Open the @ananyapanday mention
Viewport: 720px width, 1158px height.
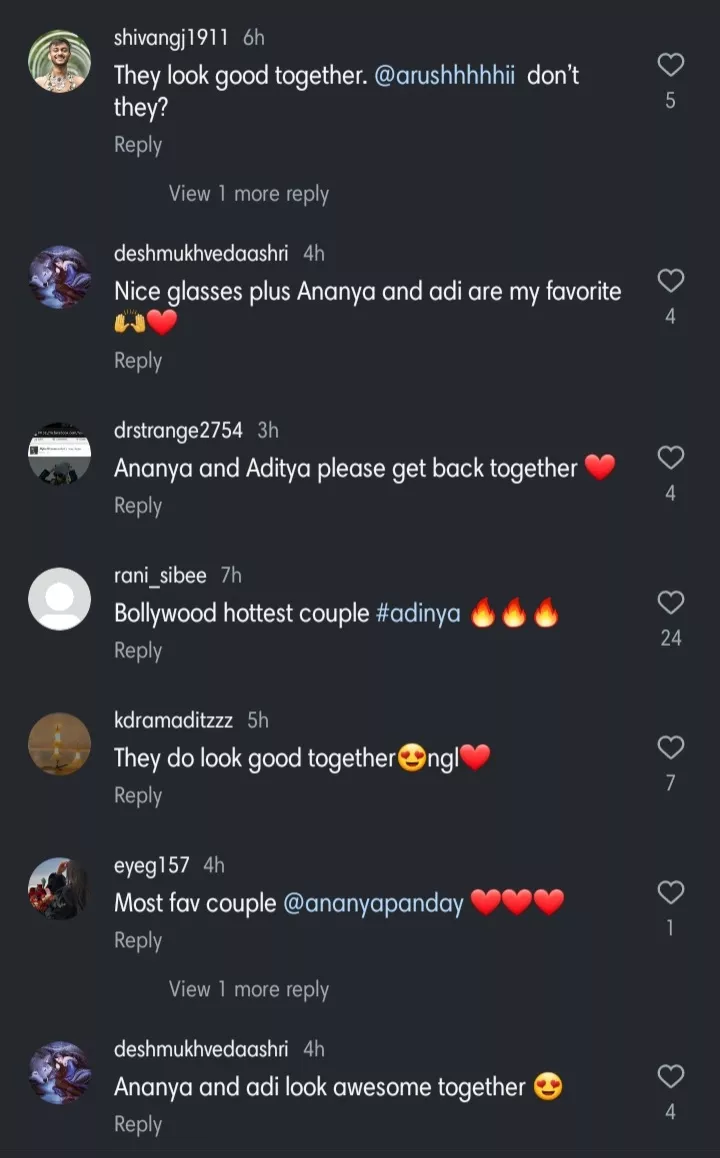pos(374,903)
